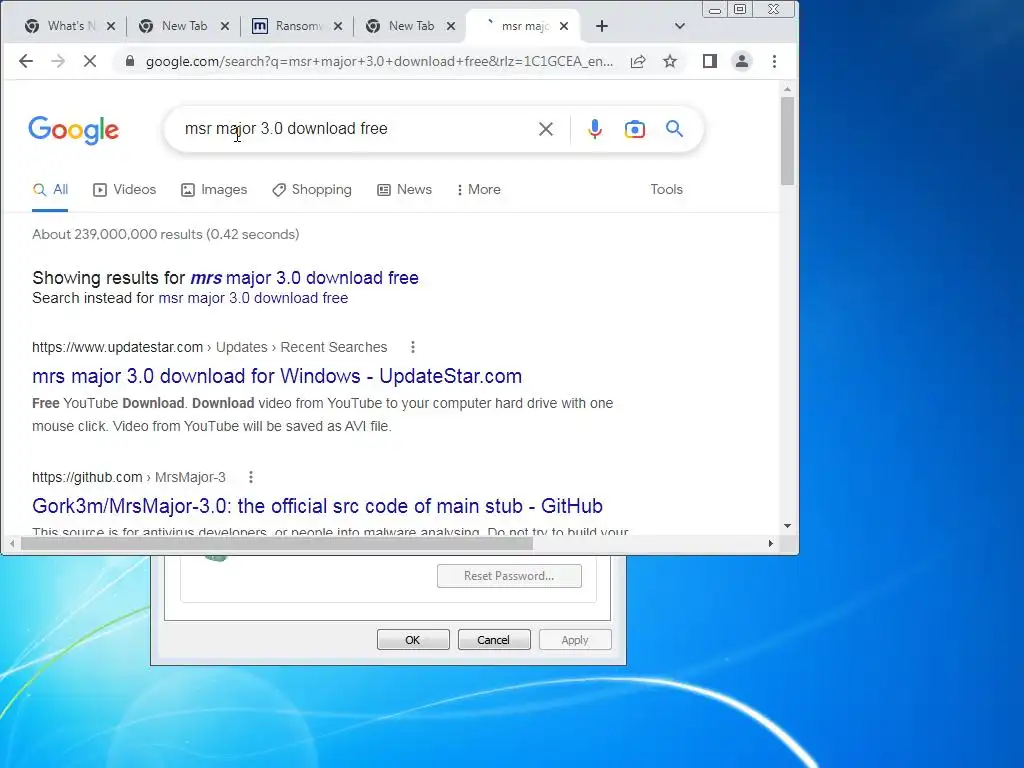Image resolution: width=1024 pixels, height=768 pixels.
Task: Open the GitHub result options dots
Action: [251, 477]
